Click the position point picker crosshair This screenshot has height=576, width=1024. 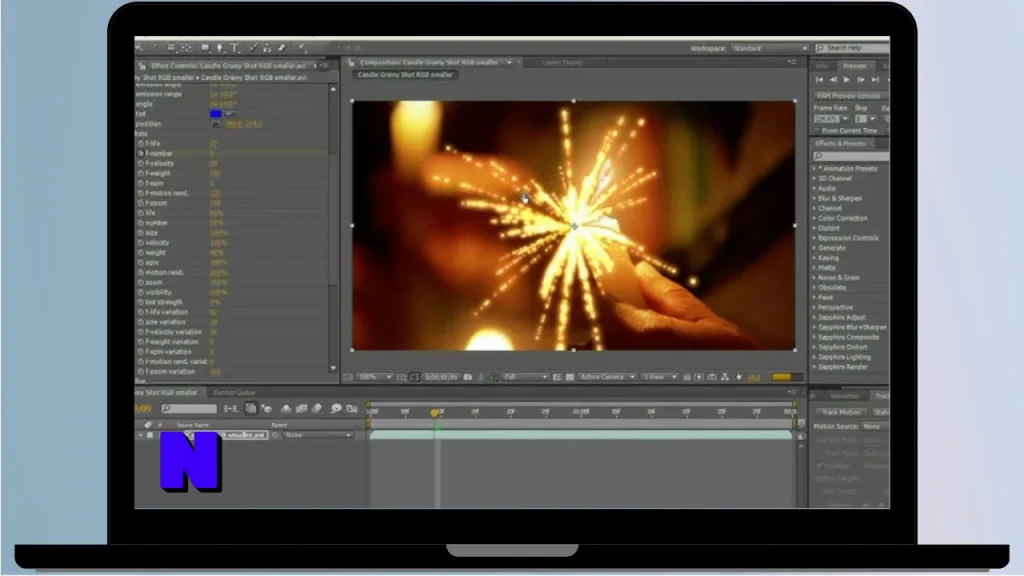coord(216,123)
